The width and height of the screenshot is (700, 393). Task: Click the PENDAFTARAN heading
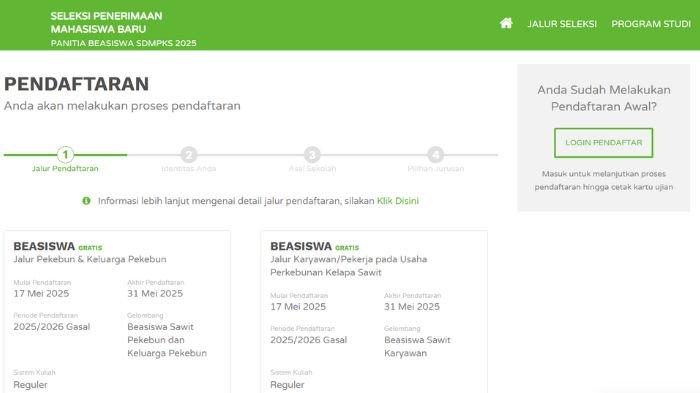(x=76, y=84)
